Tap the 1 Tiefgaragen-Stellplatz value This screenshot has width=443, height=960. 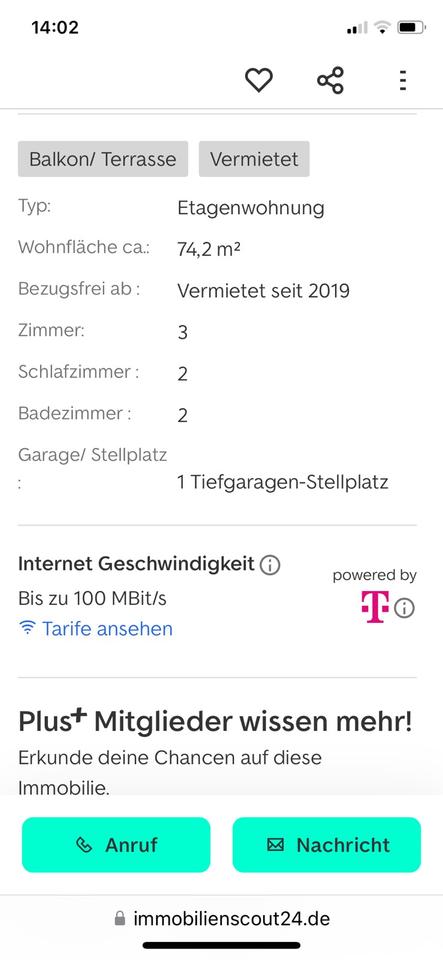[x=283, y=482]
